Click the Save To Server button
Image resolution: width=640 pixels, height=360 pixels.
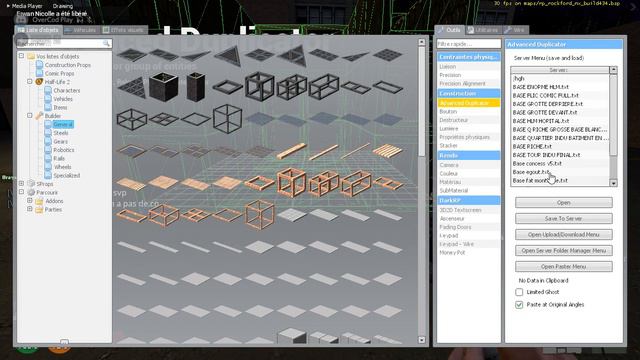pos(563,218)
